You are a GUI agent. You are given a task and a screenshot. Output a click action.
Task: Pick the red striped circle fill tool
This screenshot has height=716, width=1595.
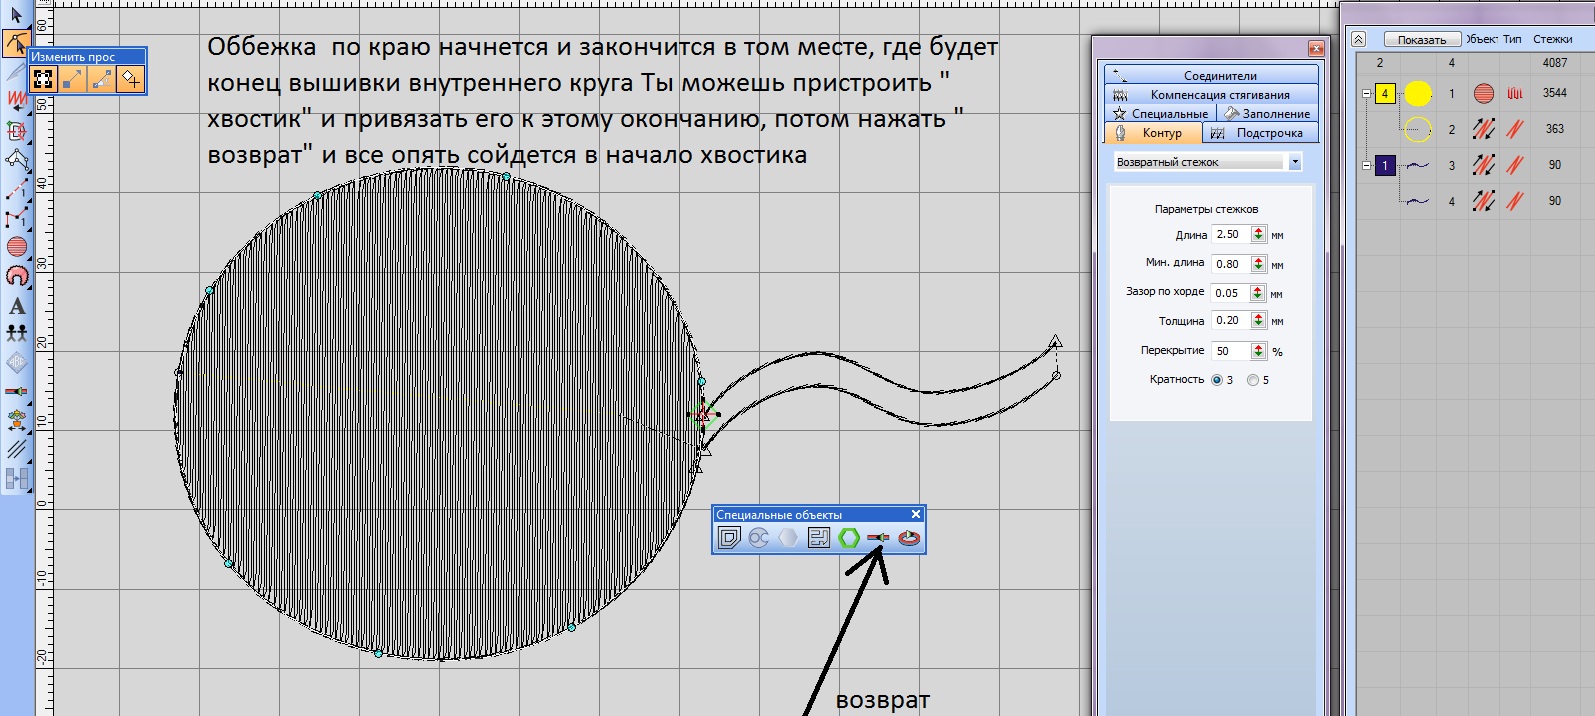pyautogui.click(x=17, y=246)
